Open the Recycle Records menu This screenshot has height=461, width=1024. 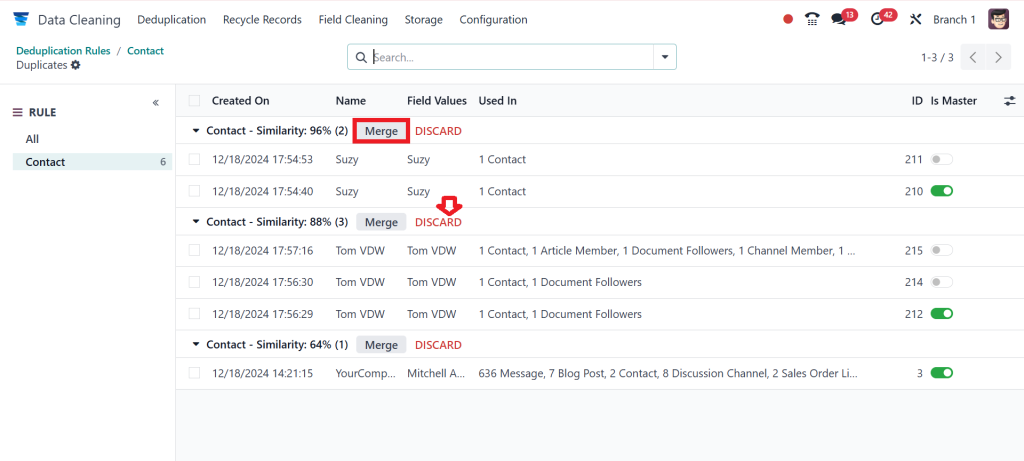(263, 20)
